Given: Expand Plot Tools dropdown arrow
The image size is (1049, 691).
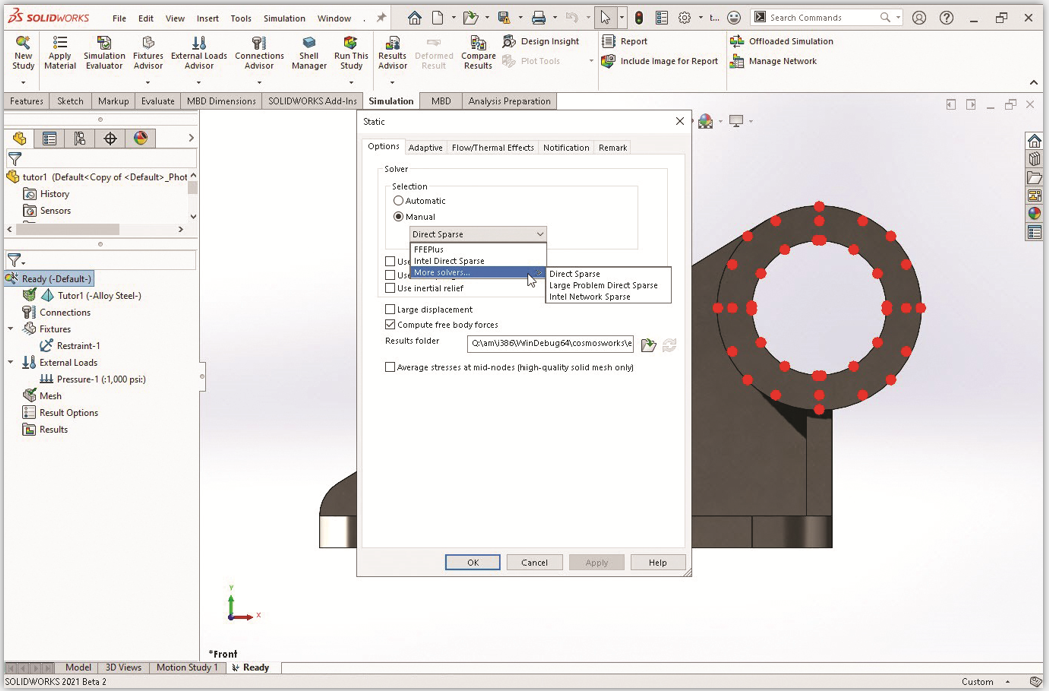Looking at the screenshot, I should [591, 62].
